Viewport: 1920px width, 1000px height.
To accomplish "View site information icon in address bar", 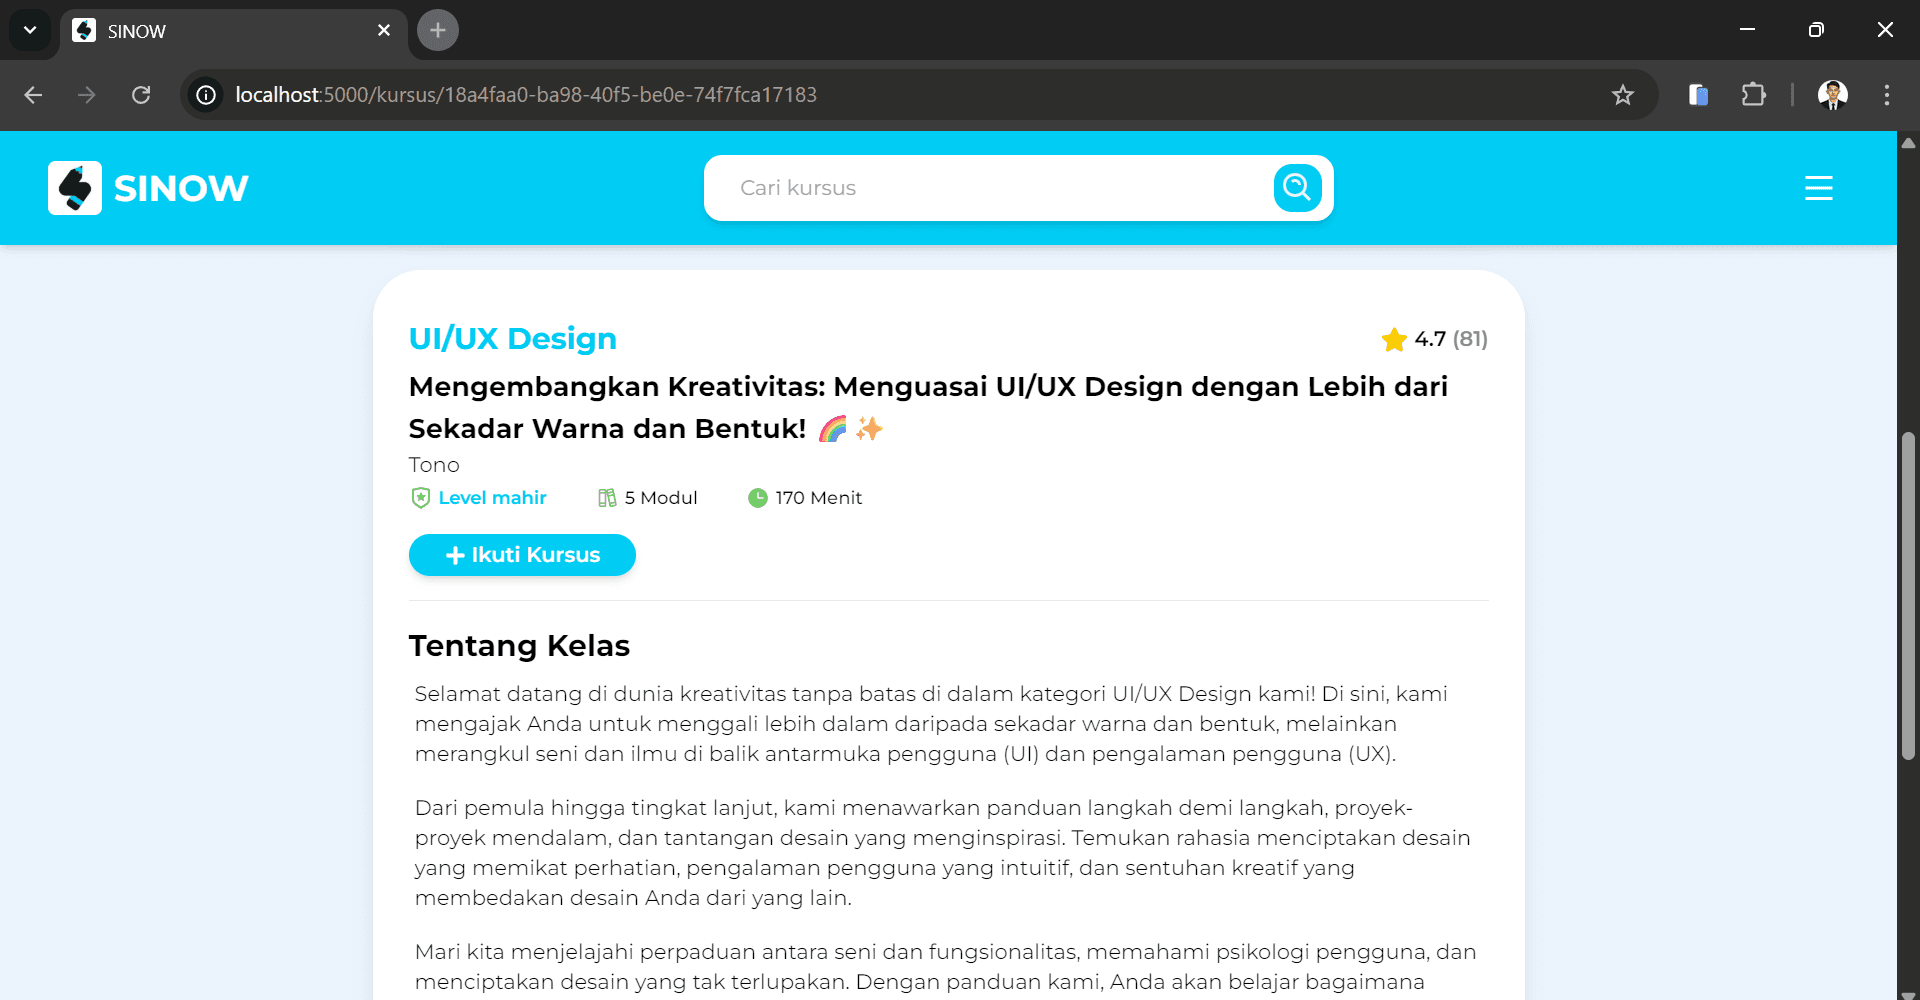I will [x=206, y=95].
